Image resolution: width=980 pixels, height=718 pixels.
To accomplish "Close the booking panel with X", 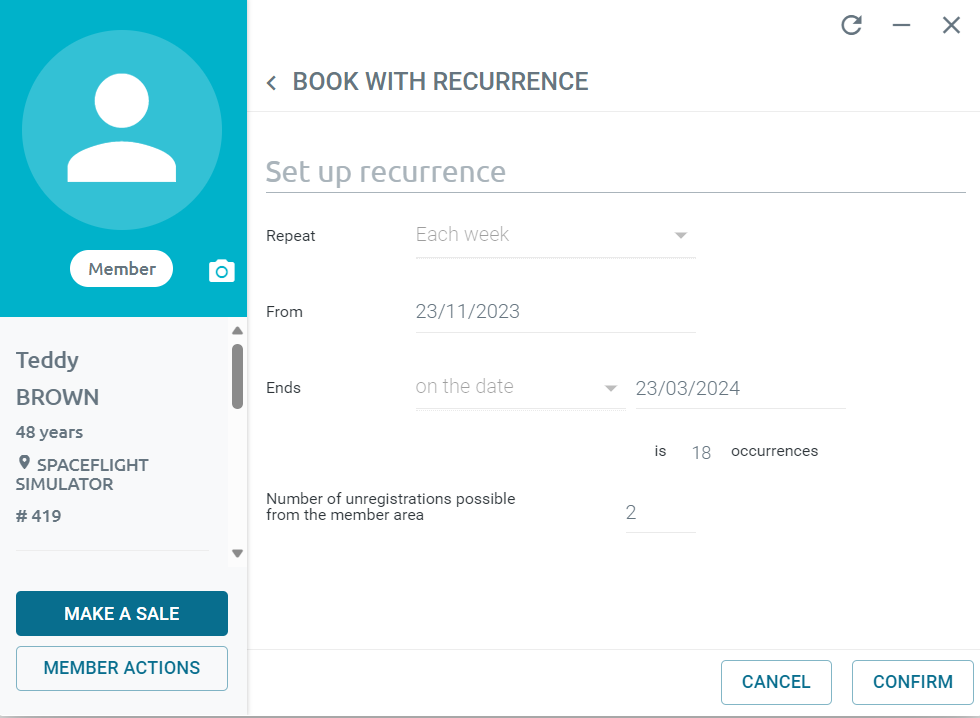I will 951,25.
